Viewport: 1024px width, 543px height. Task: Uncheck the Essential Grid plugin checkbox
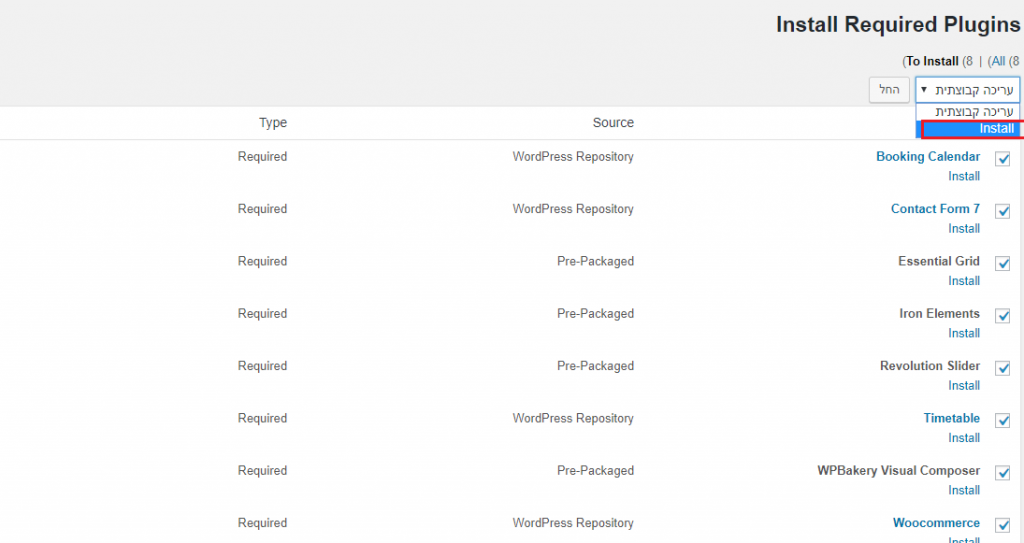tap(1002, 263)
